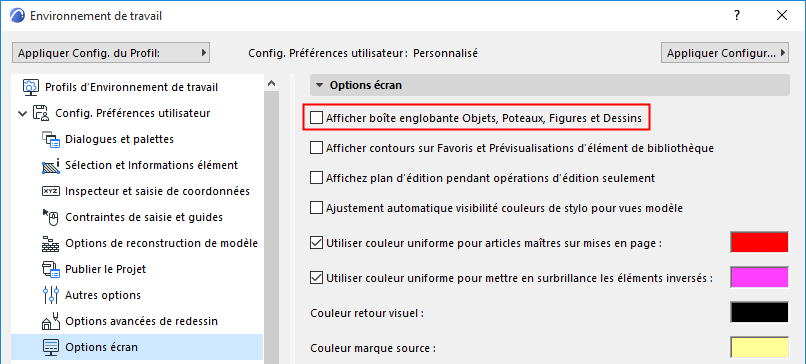Screen dimensions: 806x364
Task: Select the Autres options sliders icon
Action: pyautogui.click(x=51, y=295)
